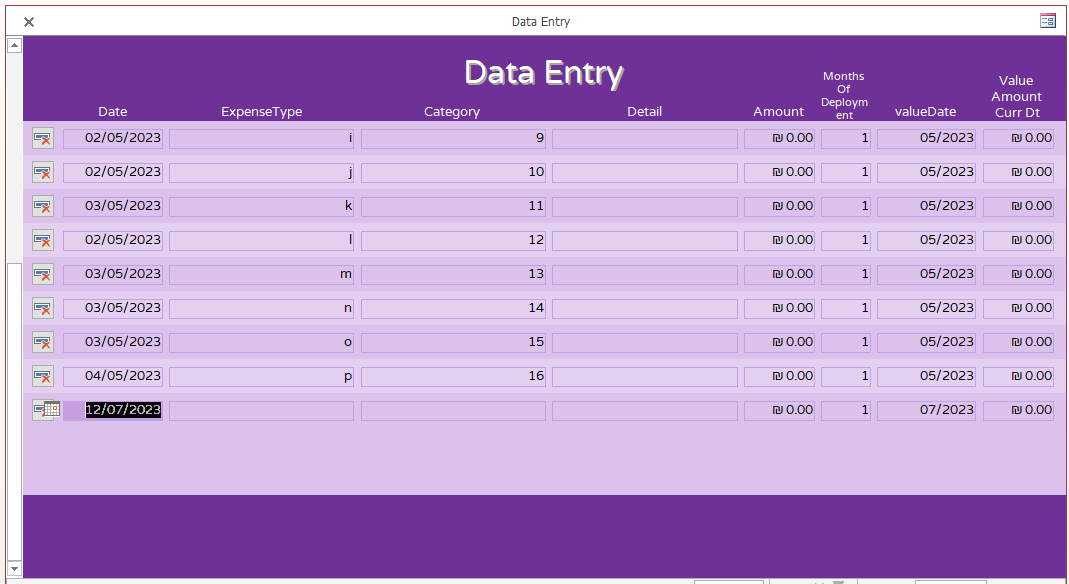Click the form icon in the title bar

coord(1048,20)
